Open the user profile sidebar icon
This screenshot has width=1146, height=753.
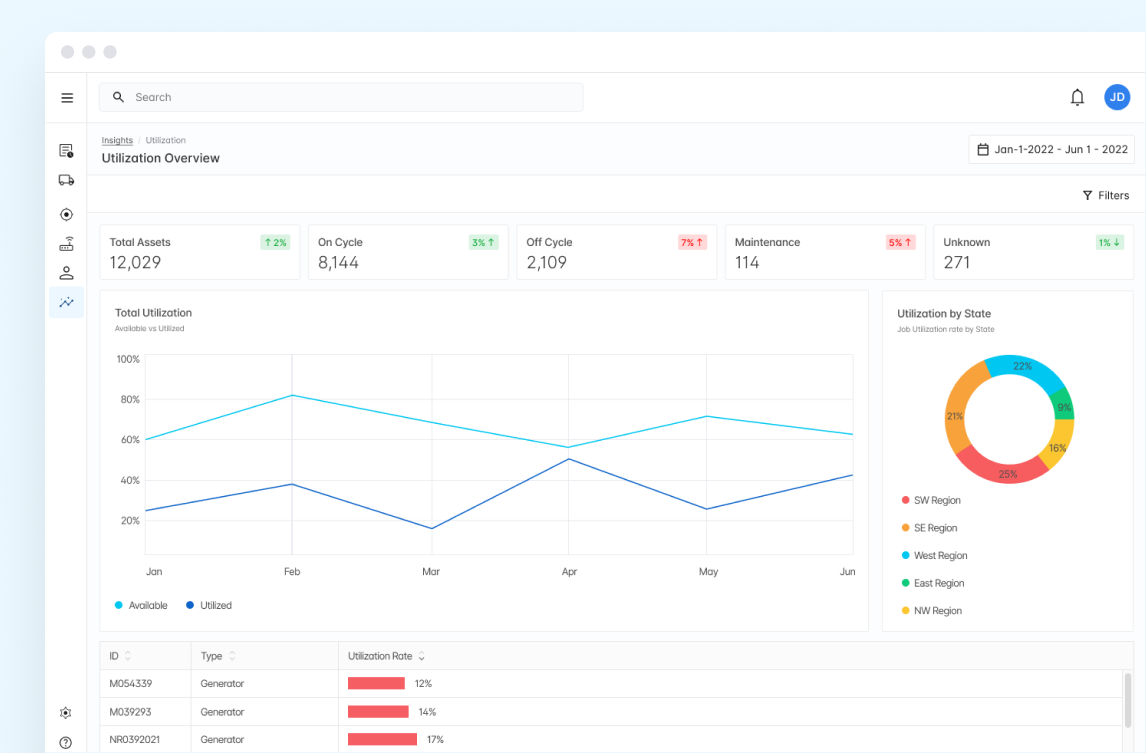pyautogui.click(x=66, y=273)
